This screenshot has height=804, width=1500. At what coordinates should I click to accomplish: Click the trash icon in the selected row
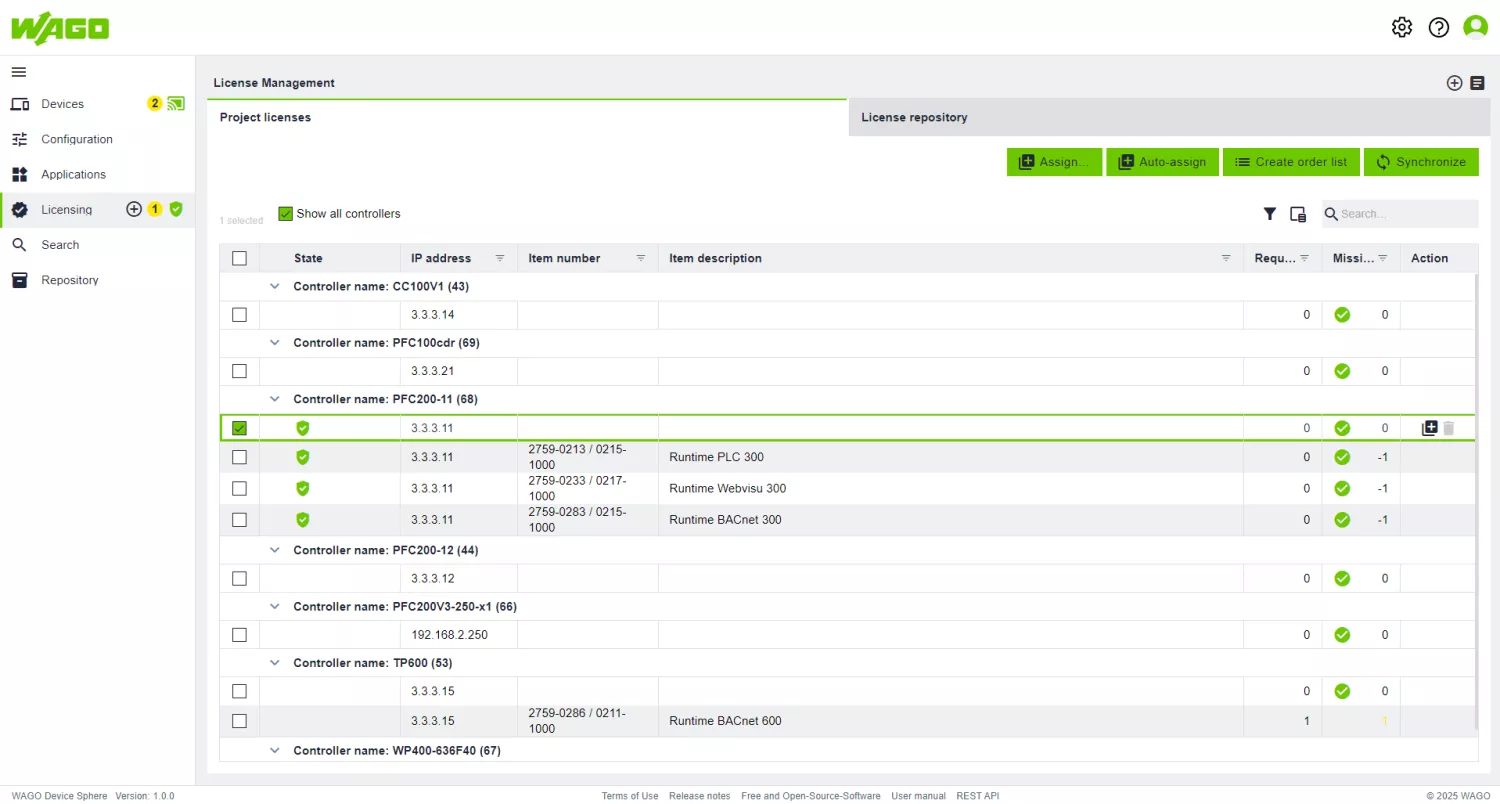pos(1449,428)
